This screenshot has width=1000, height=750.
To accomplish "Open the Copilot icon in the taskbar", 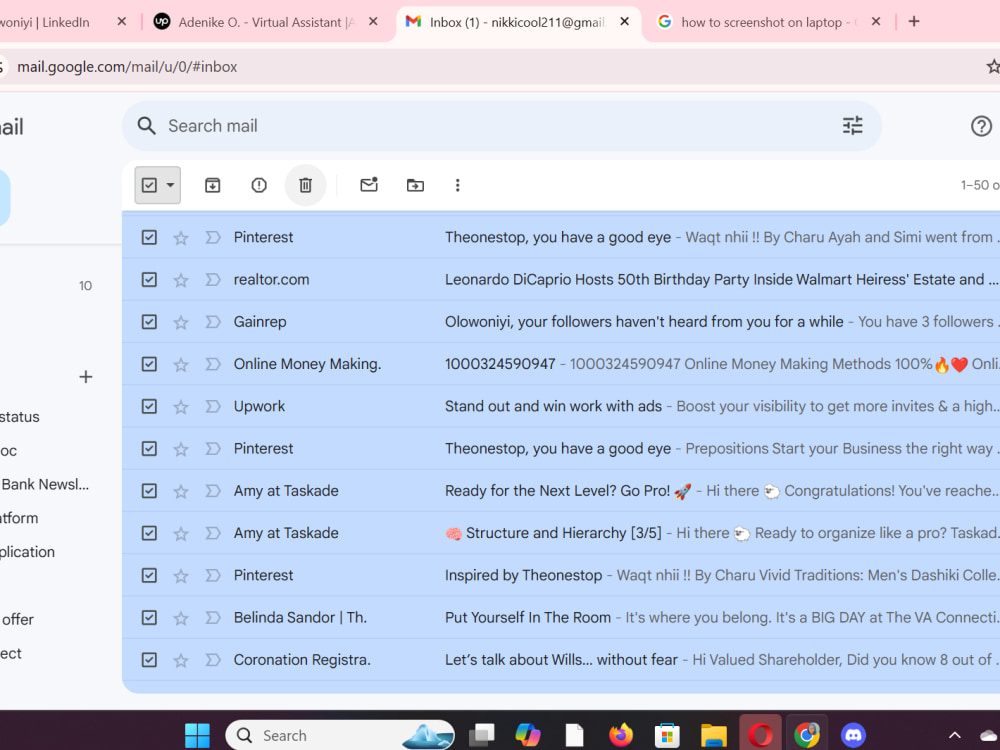I will 527,735.
